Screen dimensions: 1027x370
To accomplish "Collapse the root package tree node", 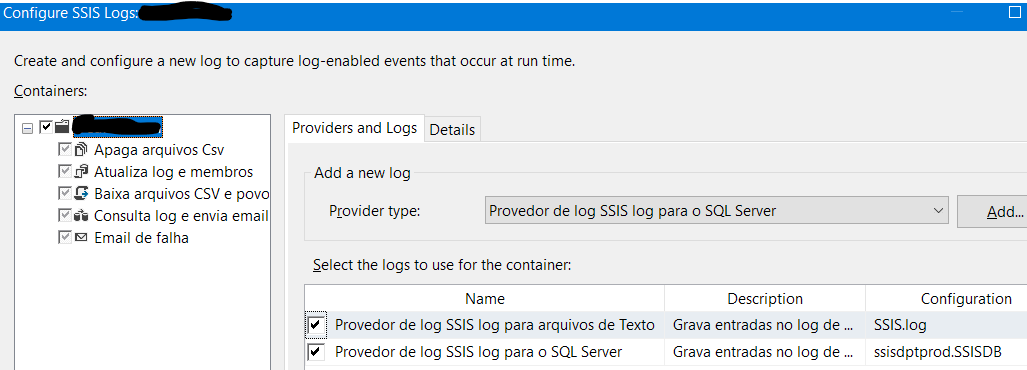I will click(x=27, y=128).
